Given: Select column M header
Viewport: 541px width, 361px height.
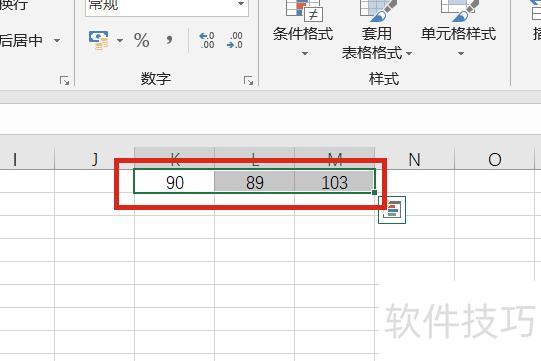Looking at the screenshot, I should [334, 158].
